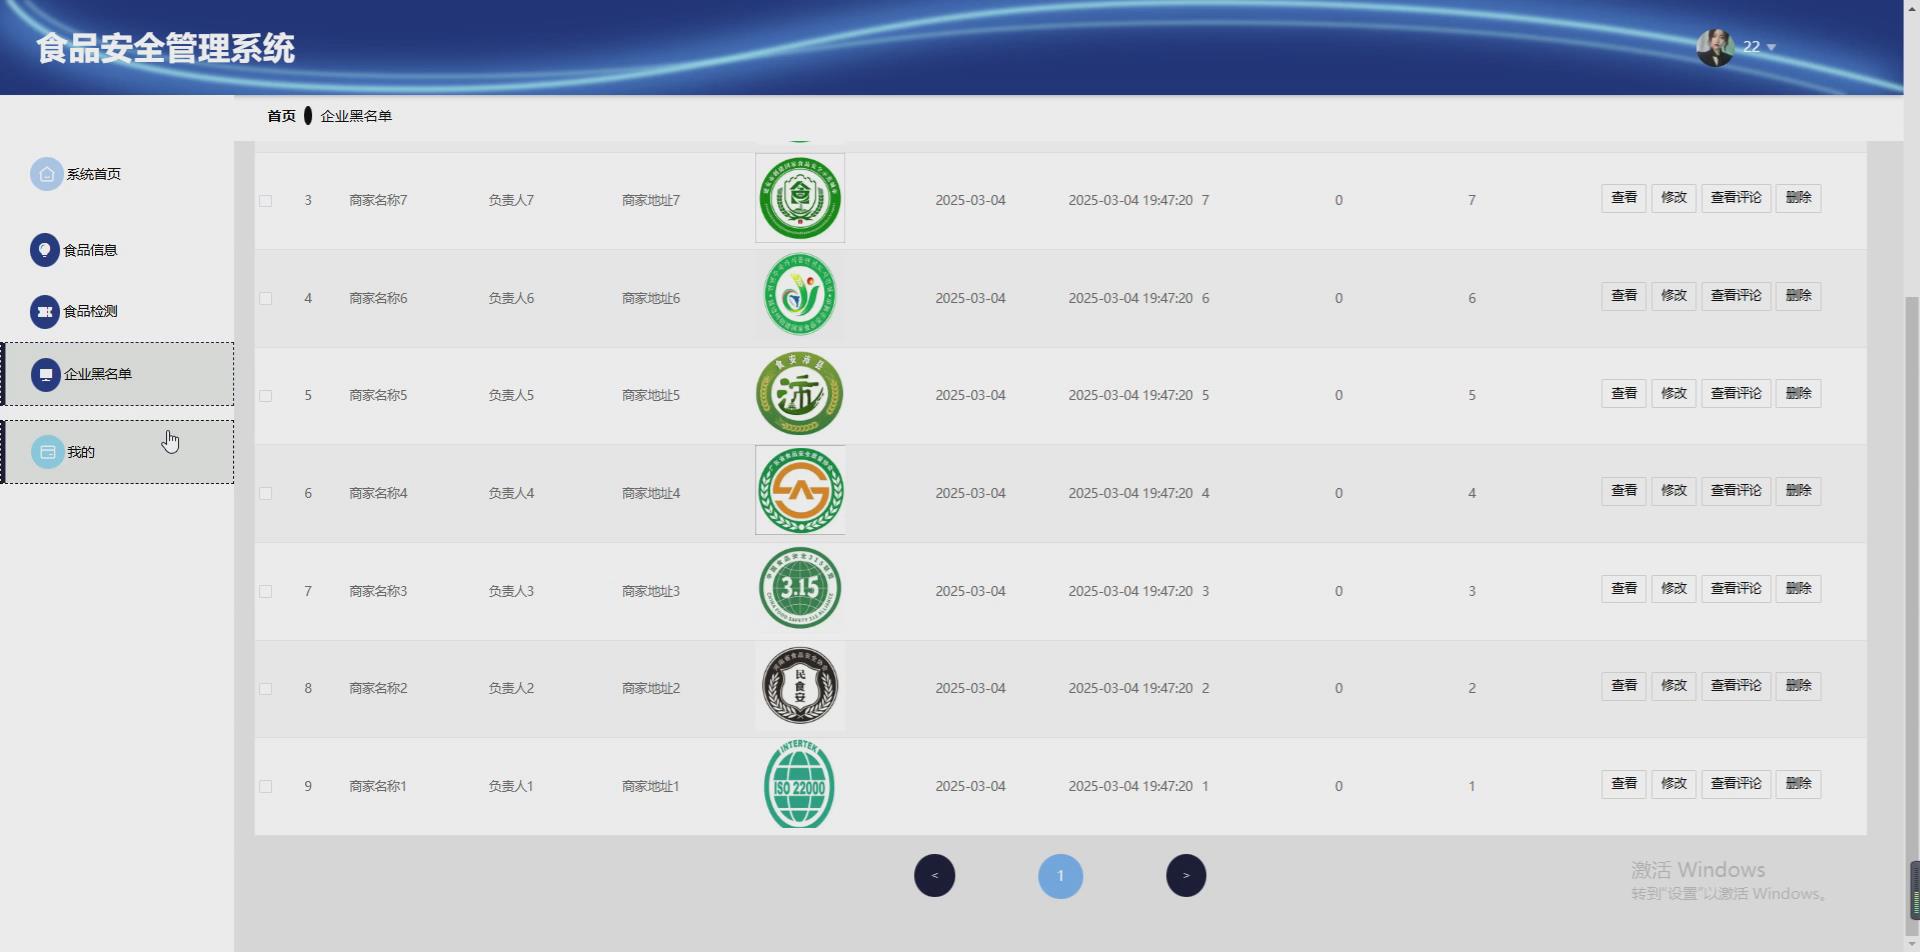Screen dimensions: 1920x952
Task: Tick the checkbox for 商家名称2 row
Action: tap(265, 689)
